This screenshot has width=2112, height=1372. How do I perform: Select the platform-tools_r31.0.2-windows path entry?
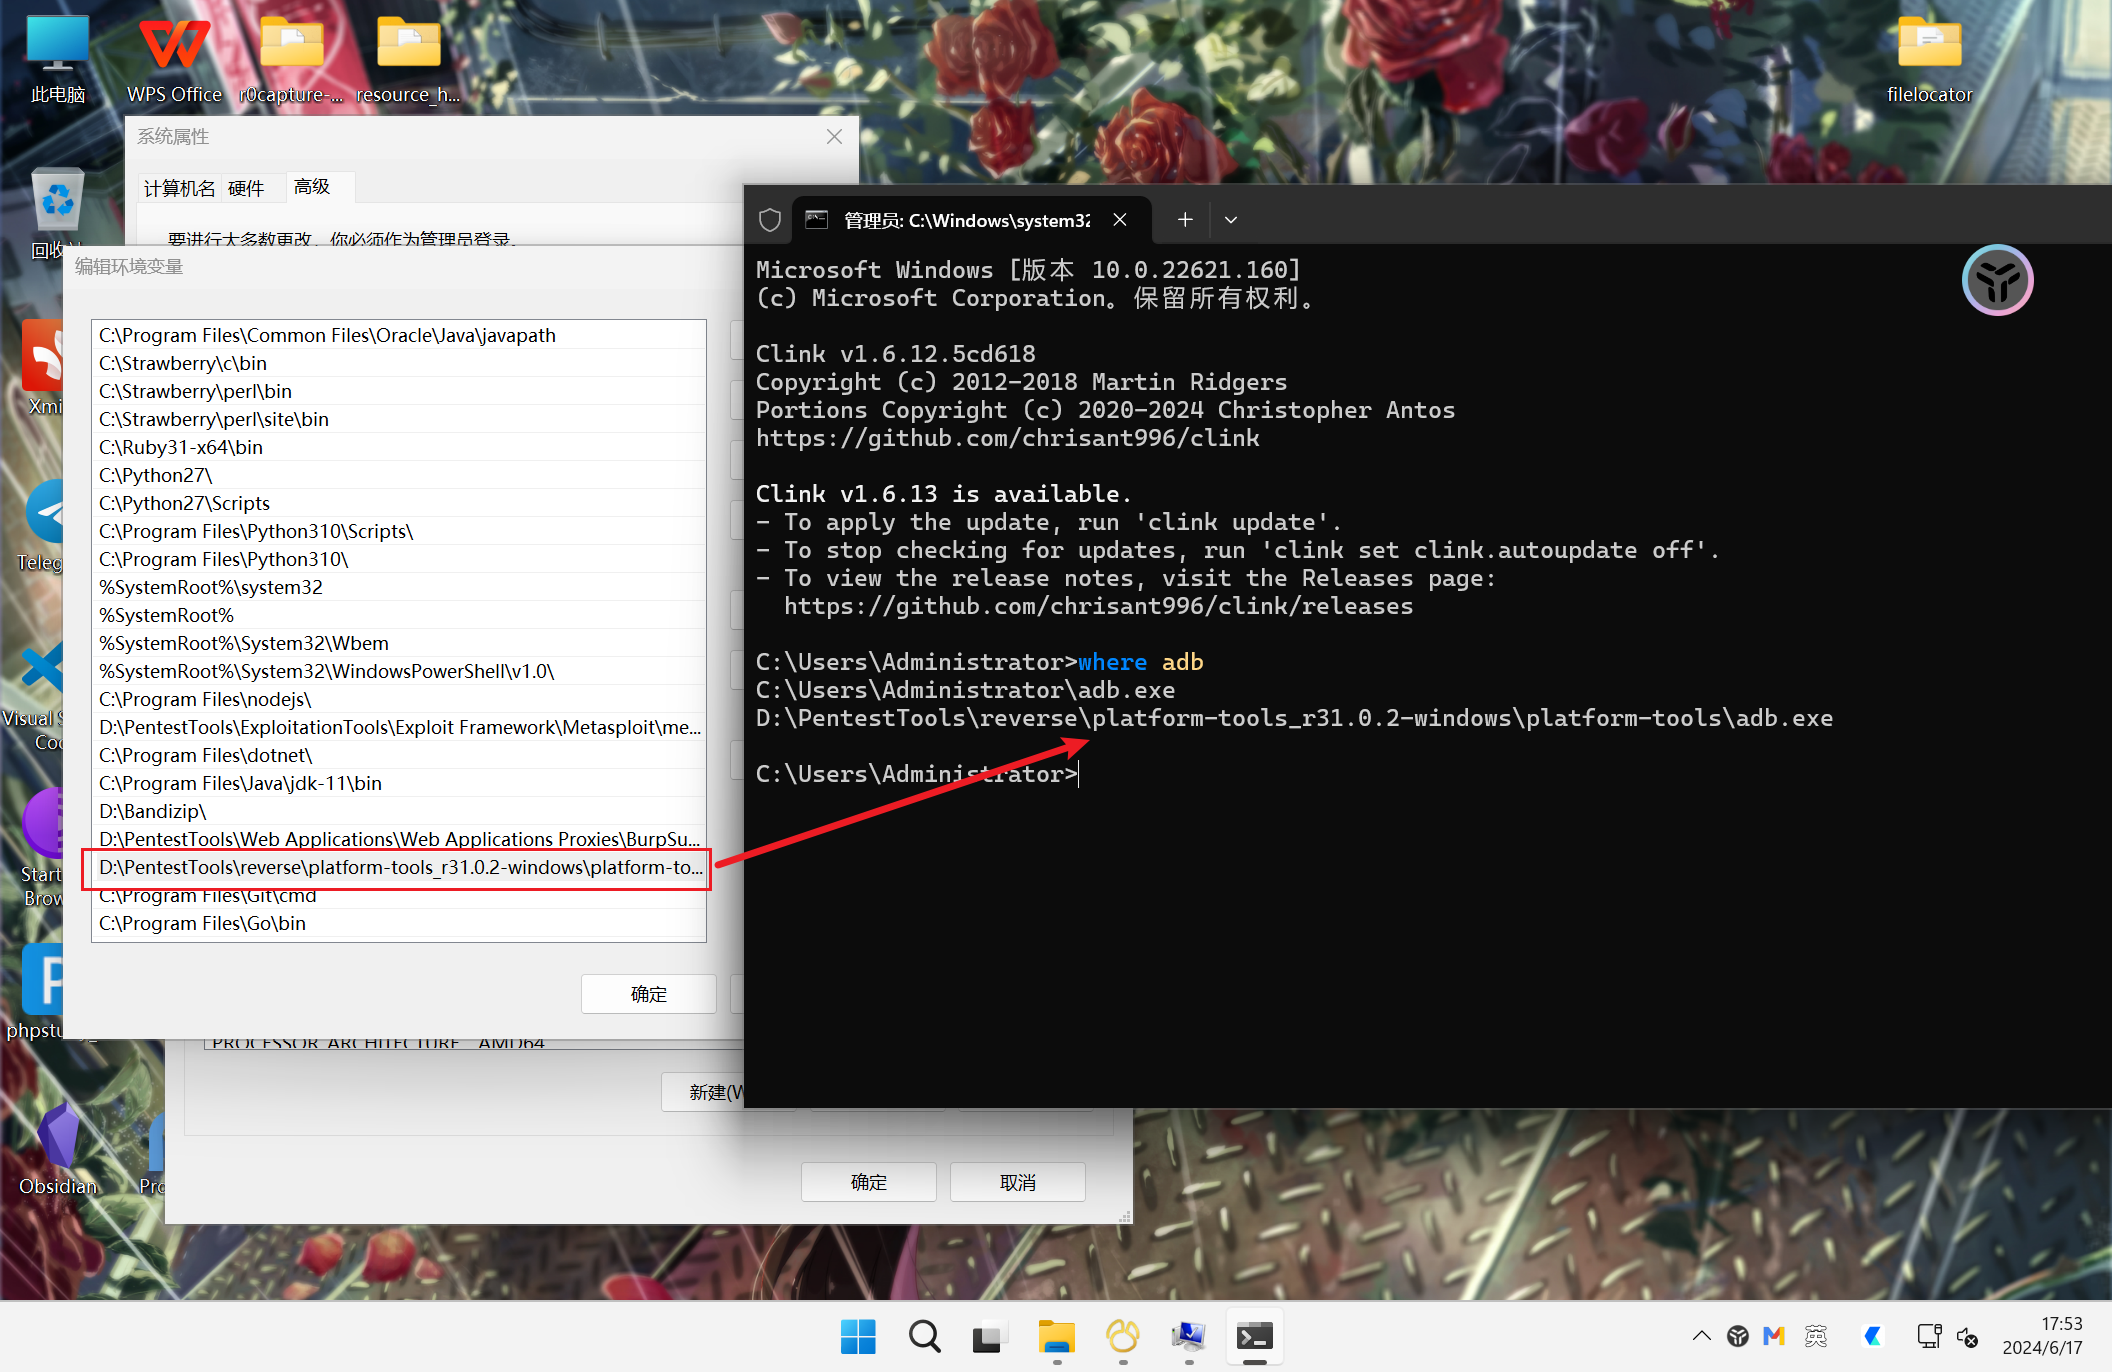point(398,867)
